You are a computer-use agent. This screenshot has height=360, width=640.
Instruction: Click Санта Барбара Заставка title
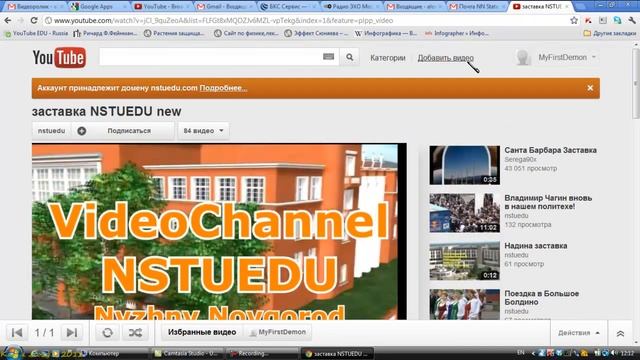pyautogui.click(x=550, y=150)
